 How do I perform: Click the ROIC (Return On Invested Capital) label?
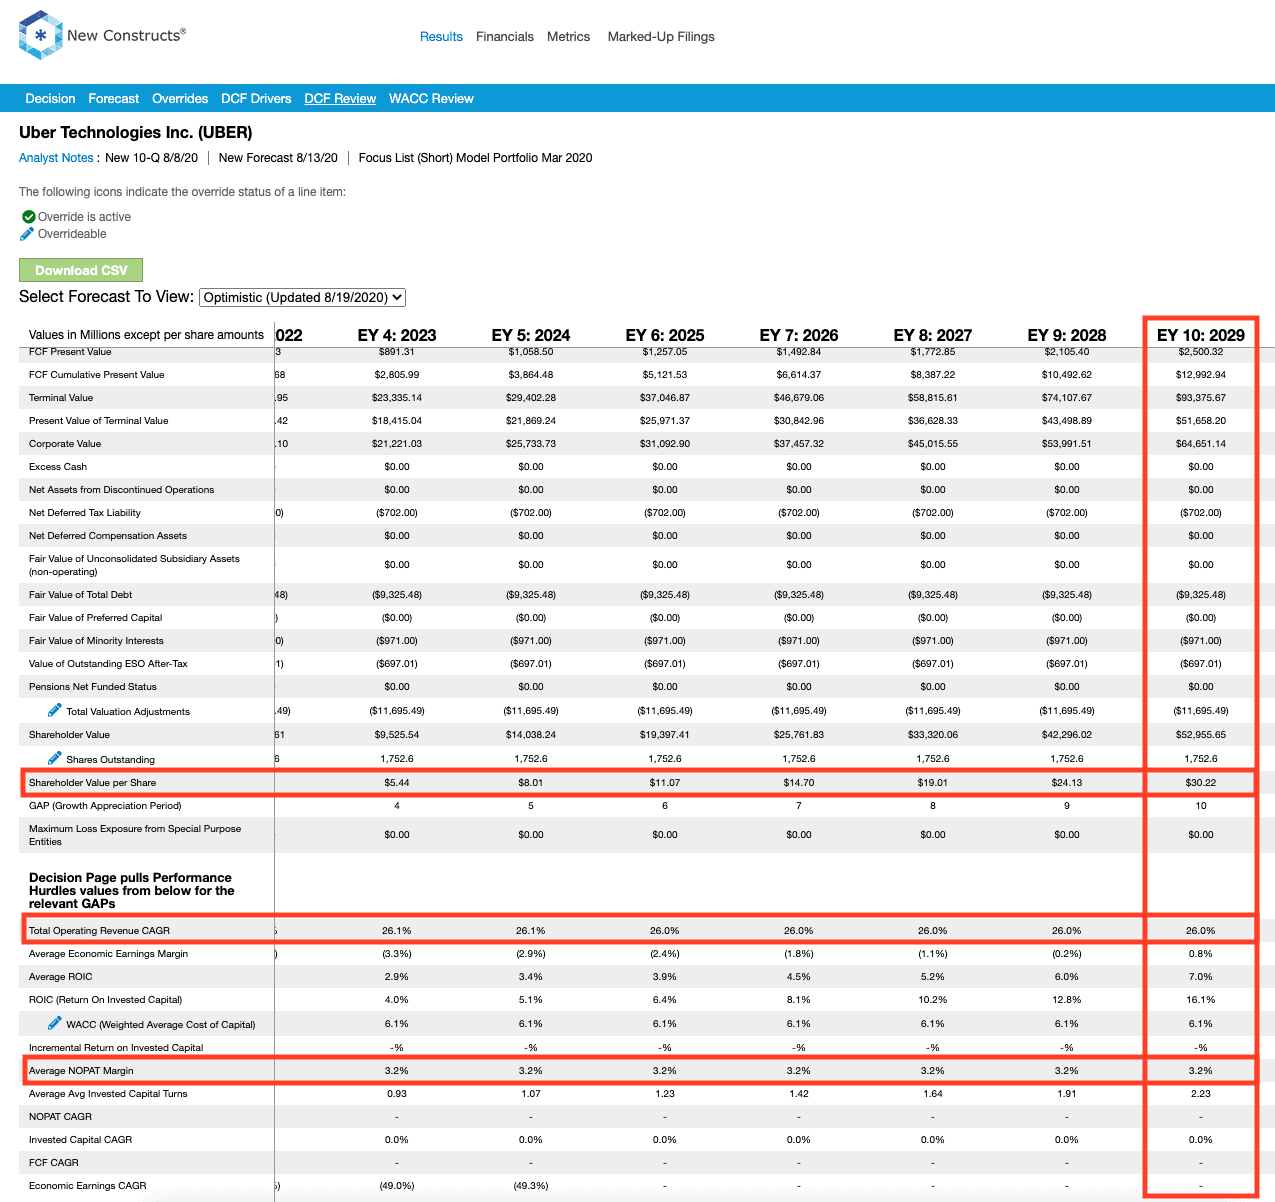coord(105,1000)
